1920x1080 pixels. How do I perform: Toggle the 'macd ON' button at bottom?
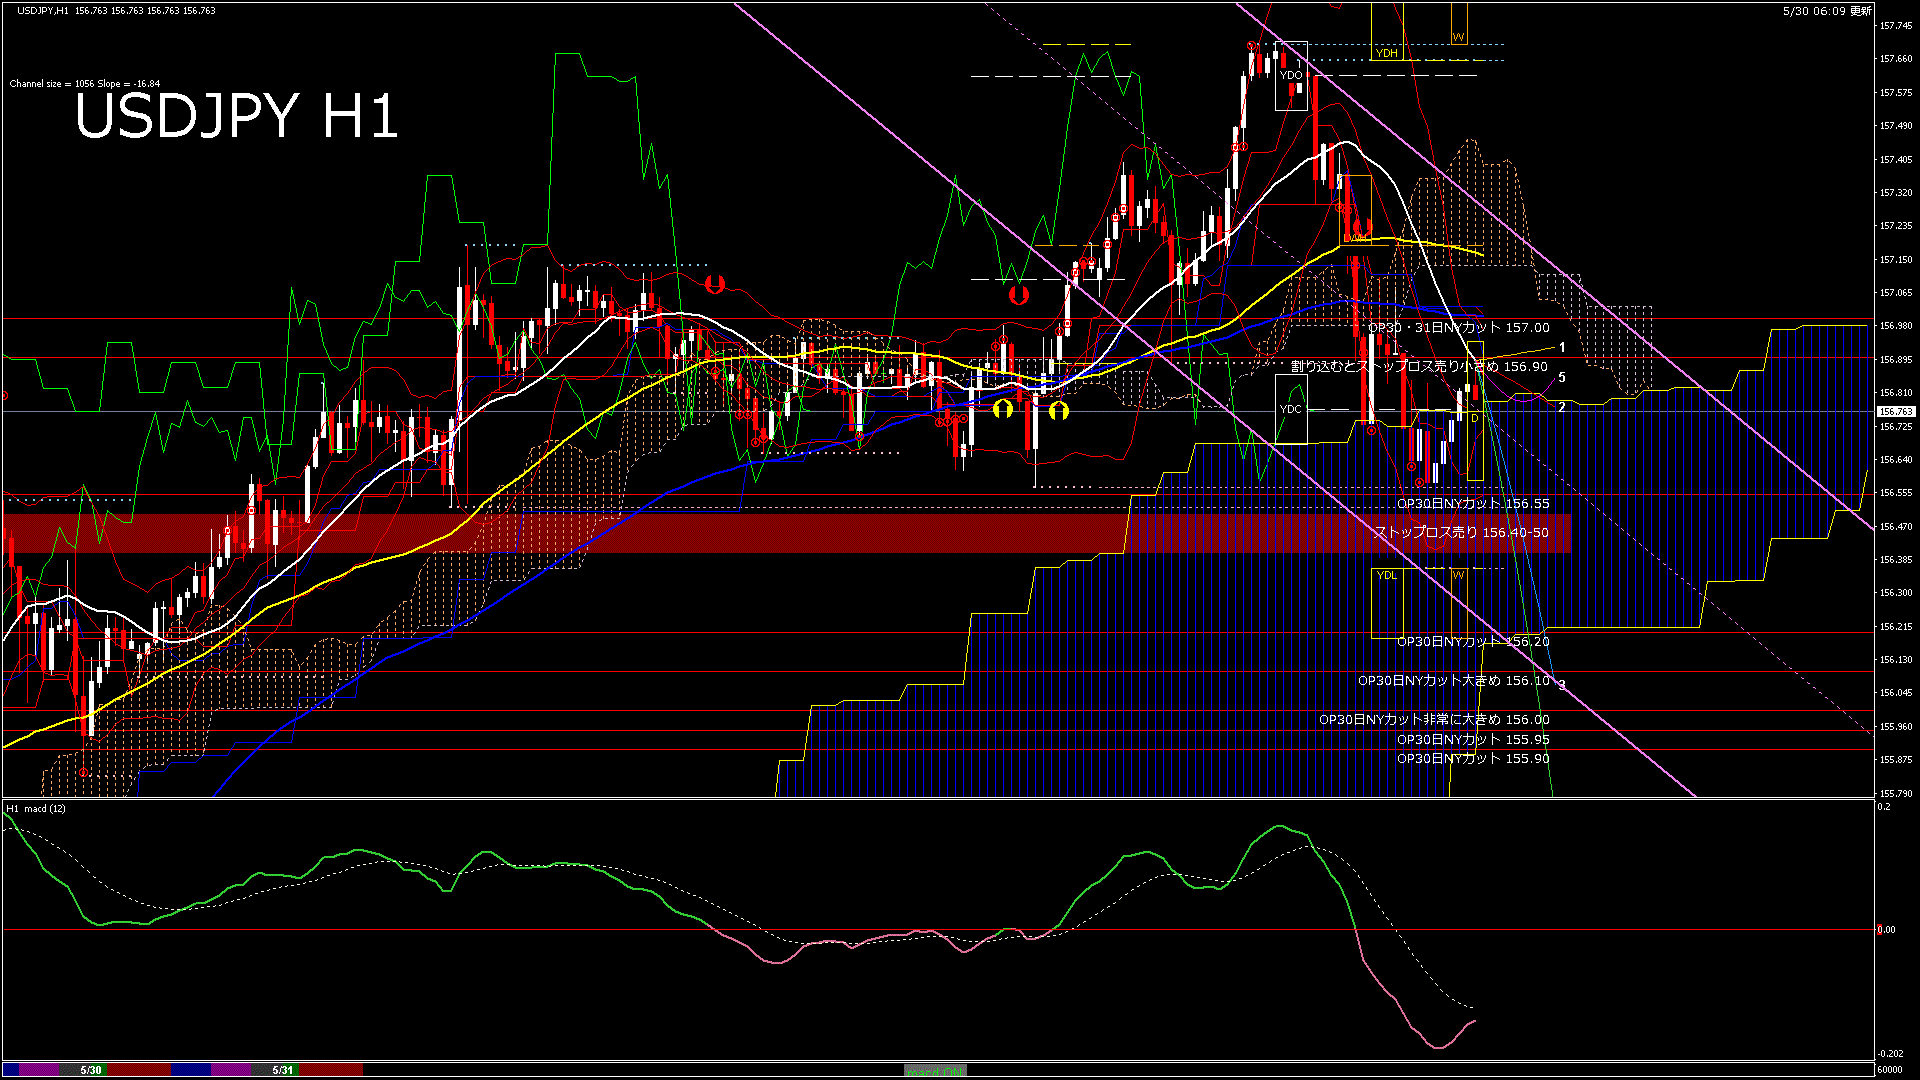click(935, 1071)
